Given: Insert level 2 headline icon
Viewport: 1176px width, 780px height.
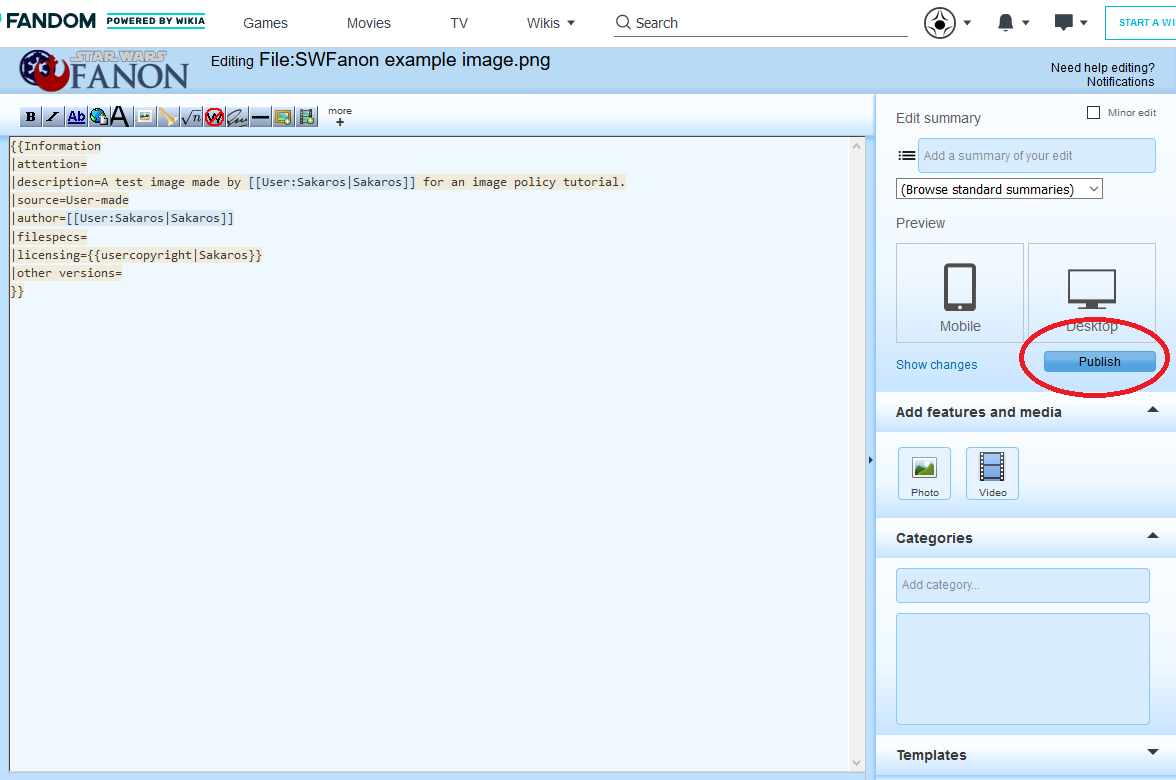Looking at the screenshot, I should point(121,116).
